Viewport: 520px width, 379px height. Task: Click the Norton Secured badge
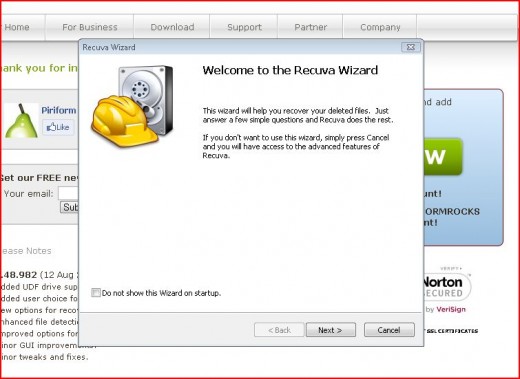[446, 287]
